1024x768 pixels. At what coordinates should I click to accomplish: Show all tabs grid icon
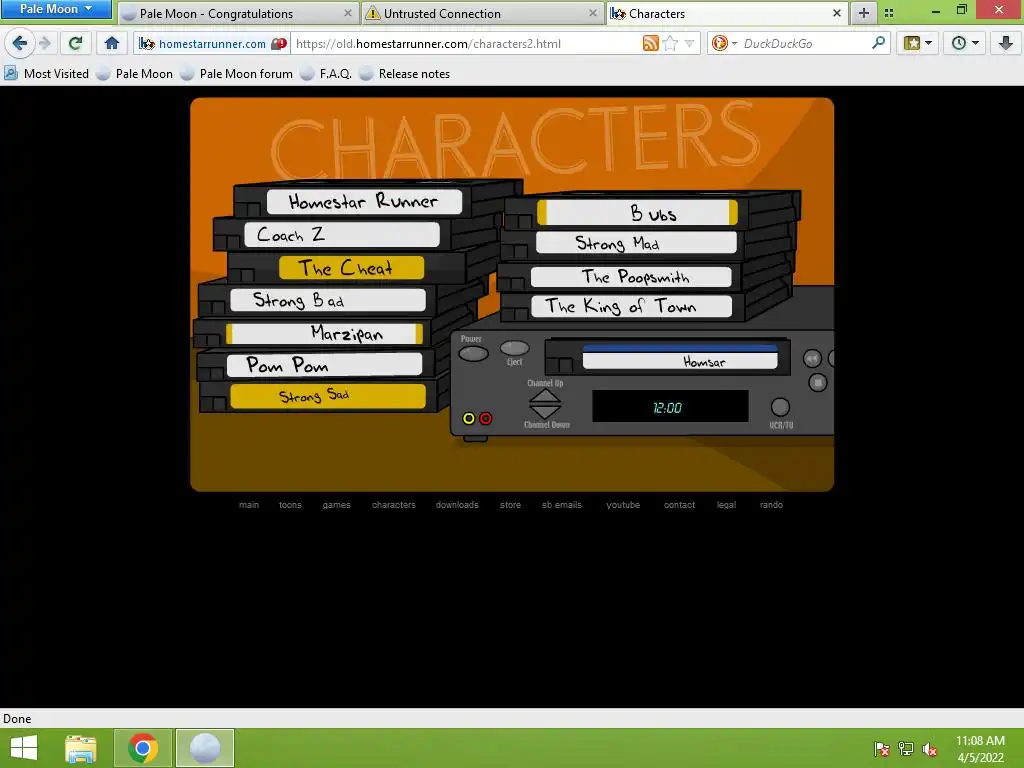coord(889,13)
